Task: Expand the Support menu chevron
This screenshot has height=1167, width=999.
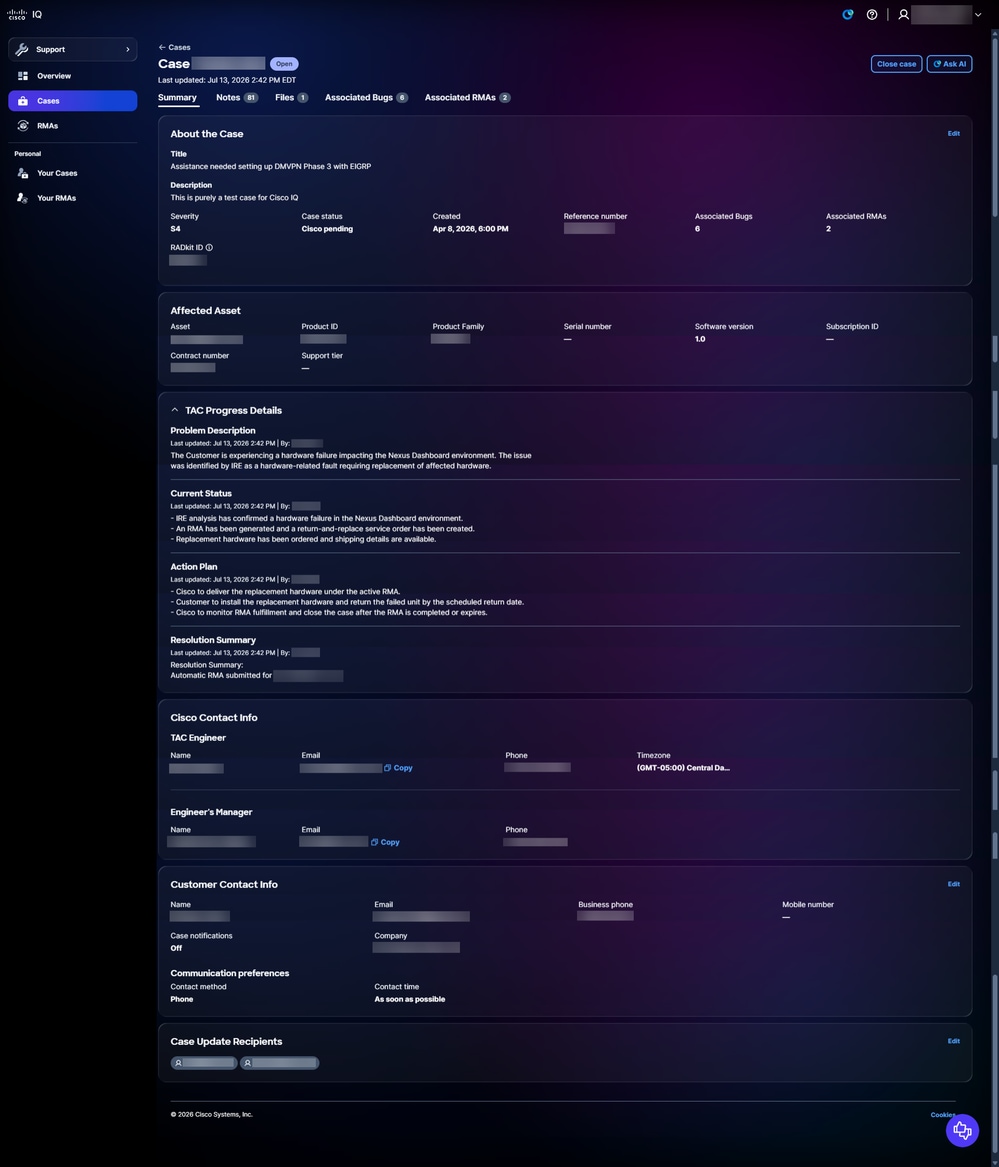Action: [x=127, y=49]
